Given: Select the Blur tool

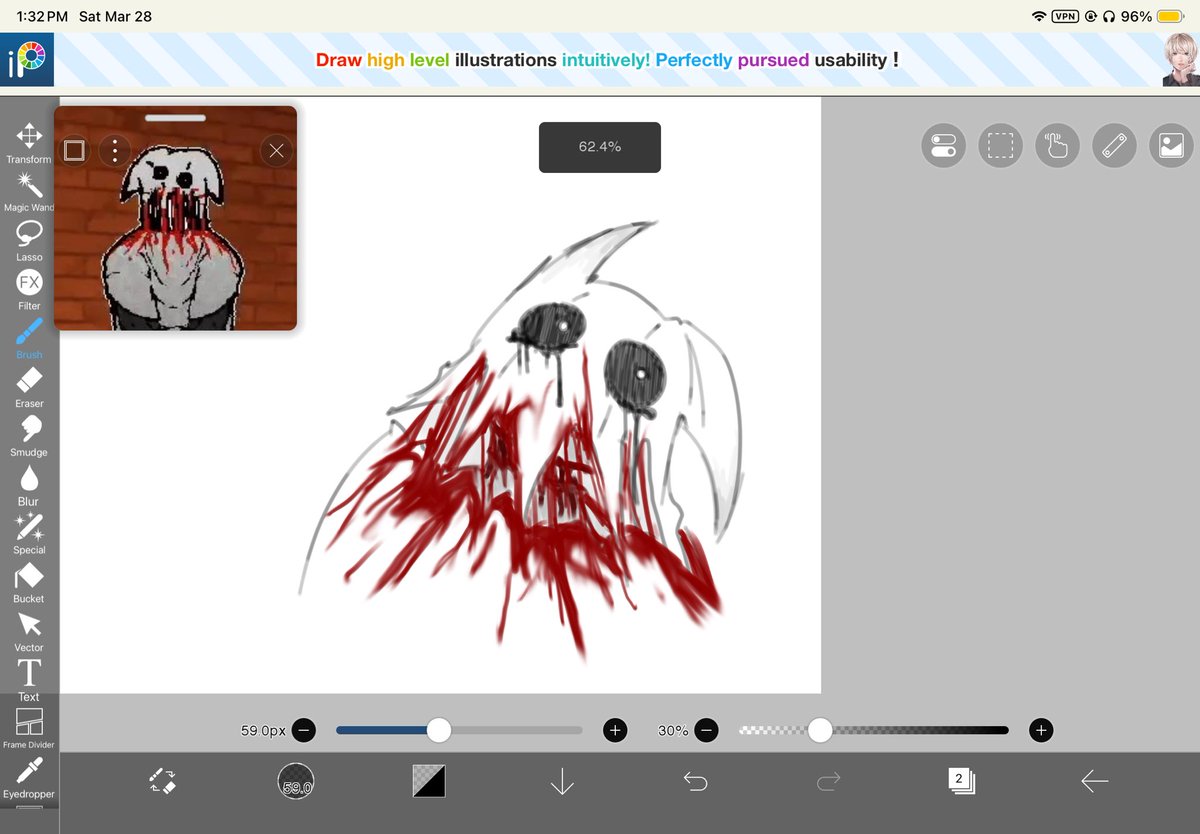Looking at the screenshot, I should pos(29,485).
